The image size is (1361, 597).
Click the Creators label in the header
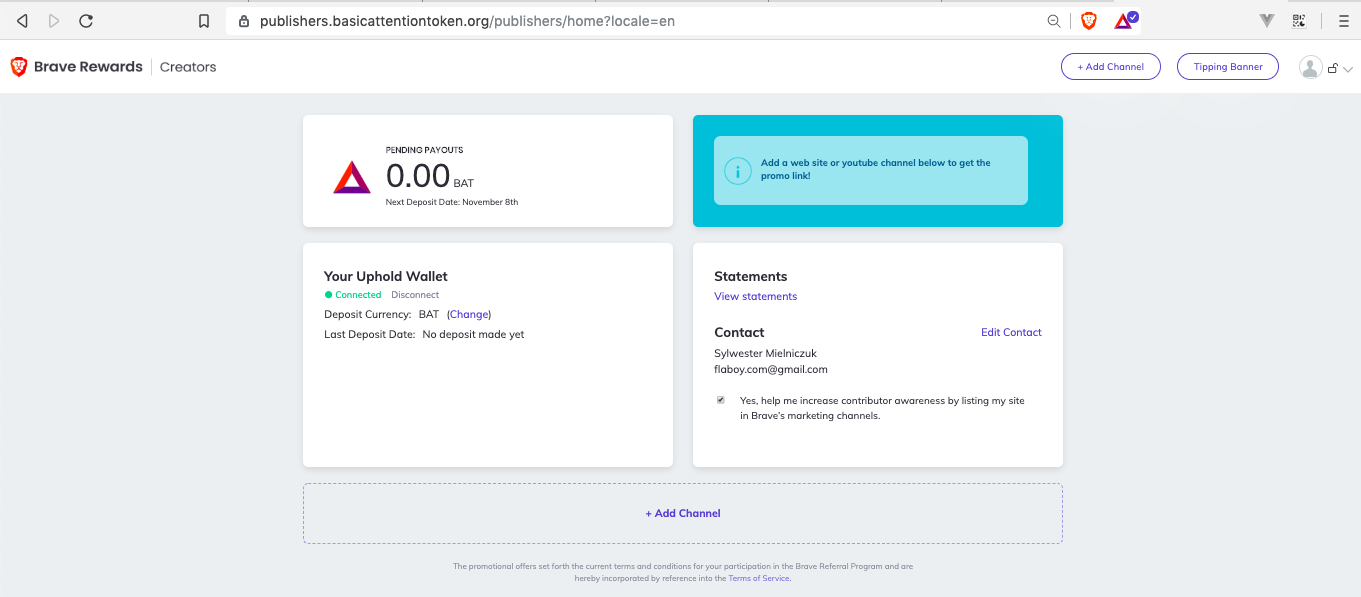(x=188, y=67)
